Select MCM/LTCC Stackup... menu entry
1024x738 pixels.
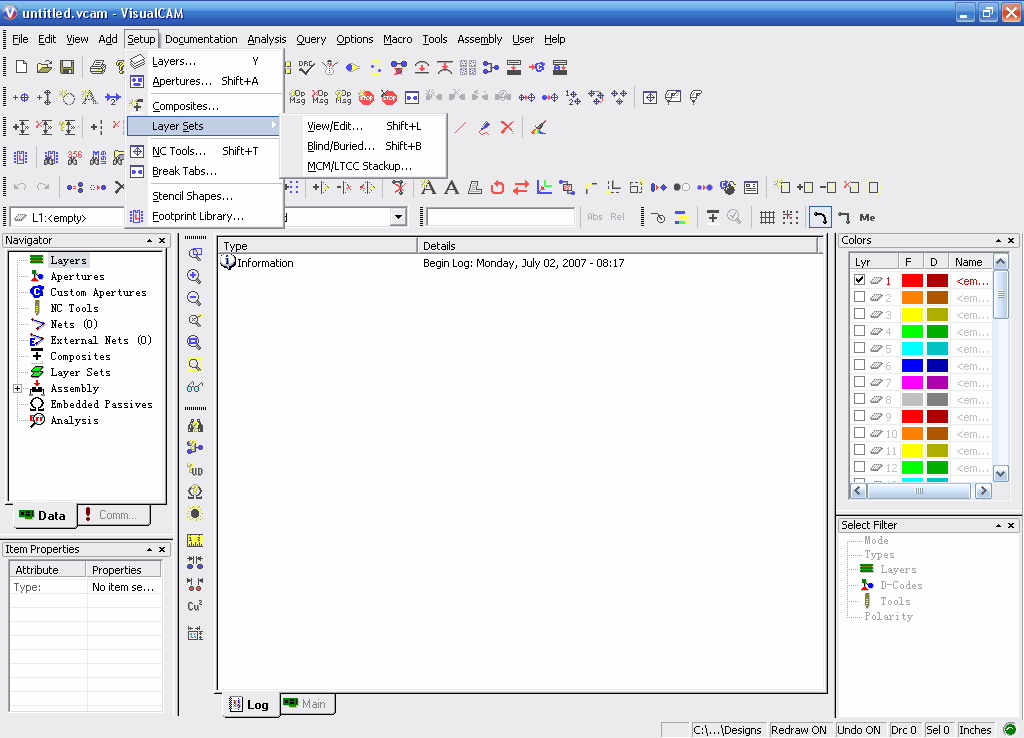tap(364, 166)
